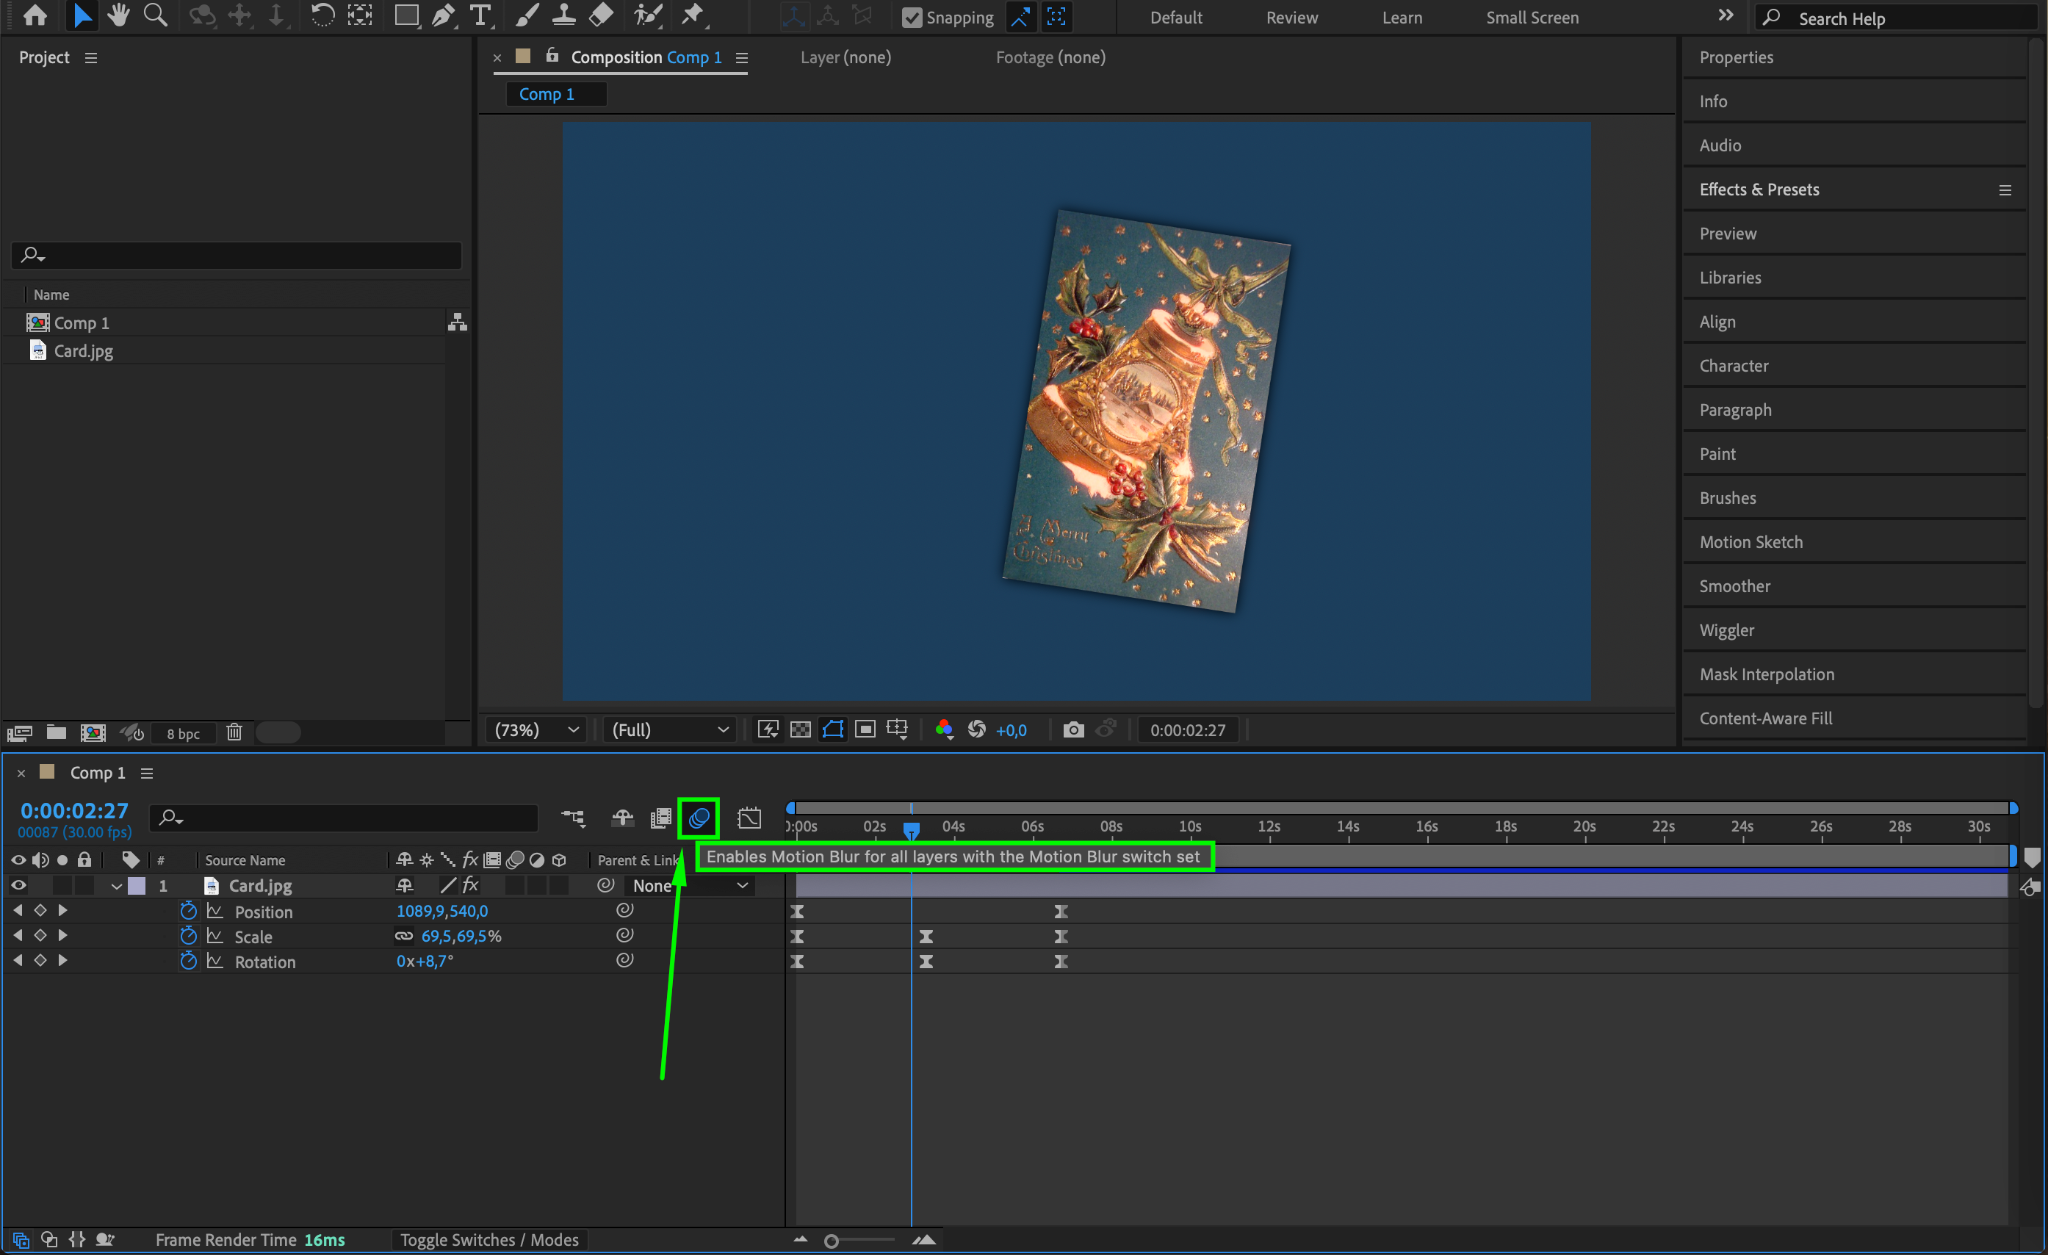This screenshot has height=1255, width=2048.
Task: Open the Effects & Presets panel
Action: 1759,190
